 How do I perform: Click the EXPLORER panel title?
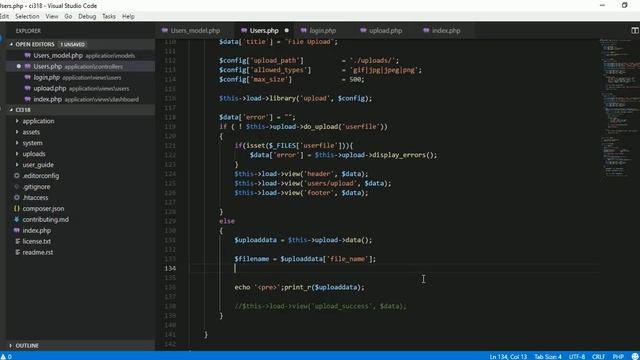[x=28, y=31]
